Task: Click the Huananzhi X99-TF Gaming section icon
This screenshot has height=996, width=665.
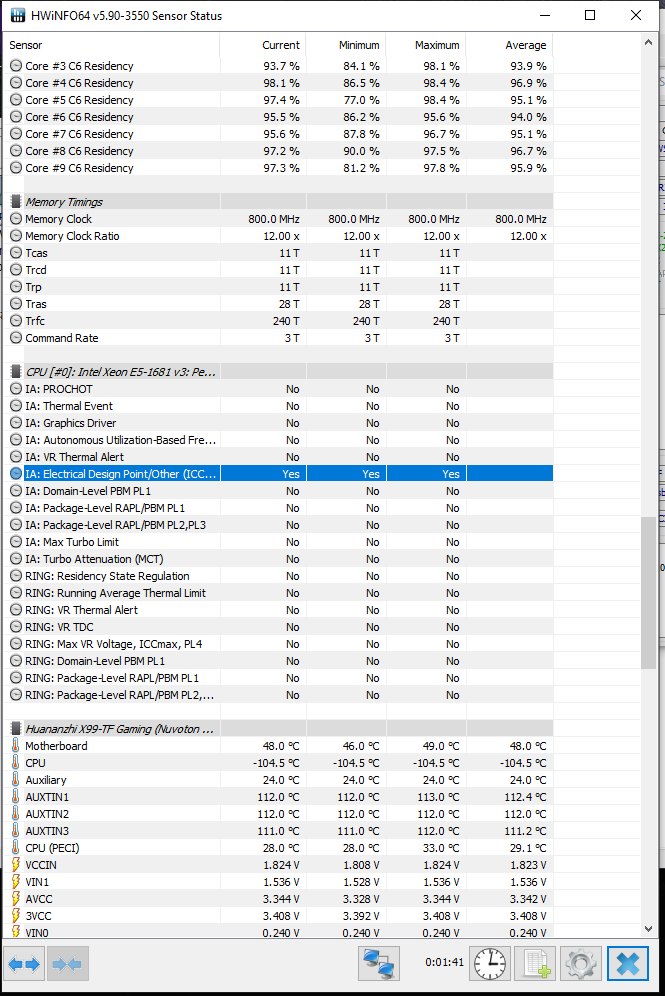Action: click(16, 729)
